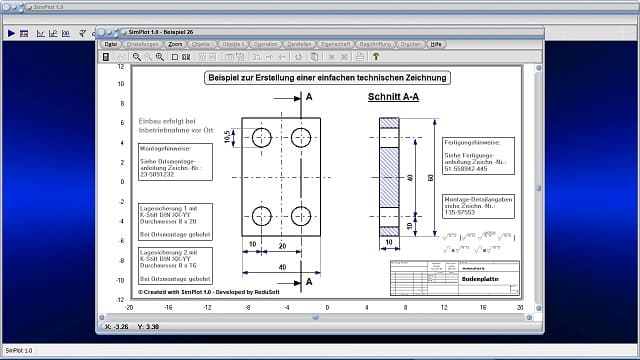Click the 'Schnitt A-A' heading in the drawing

(393, 97)
